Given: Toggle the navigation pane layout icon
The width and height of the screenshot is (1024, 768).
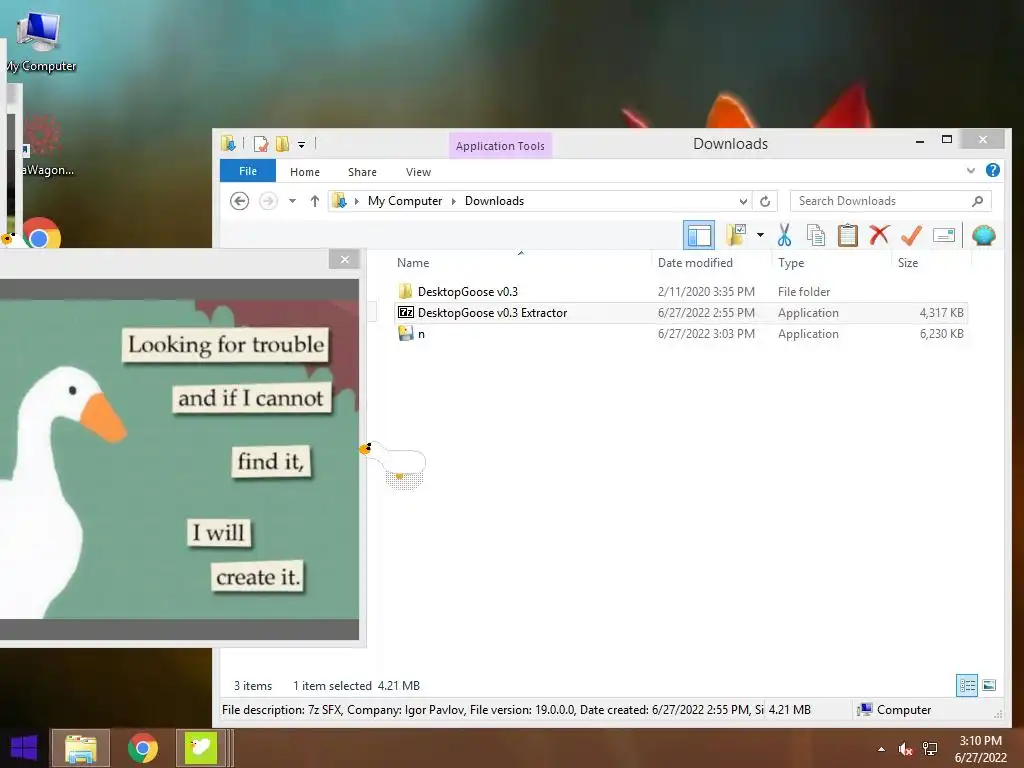Looking at the screenshot, I should pyautogui.click(x=699, y=235).
